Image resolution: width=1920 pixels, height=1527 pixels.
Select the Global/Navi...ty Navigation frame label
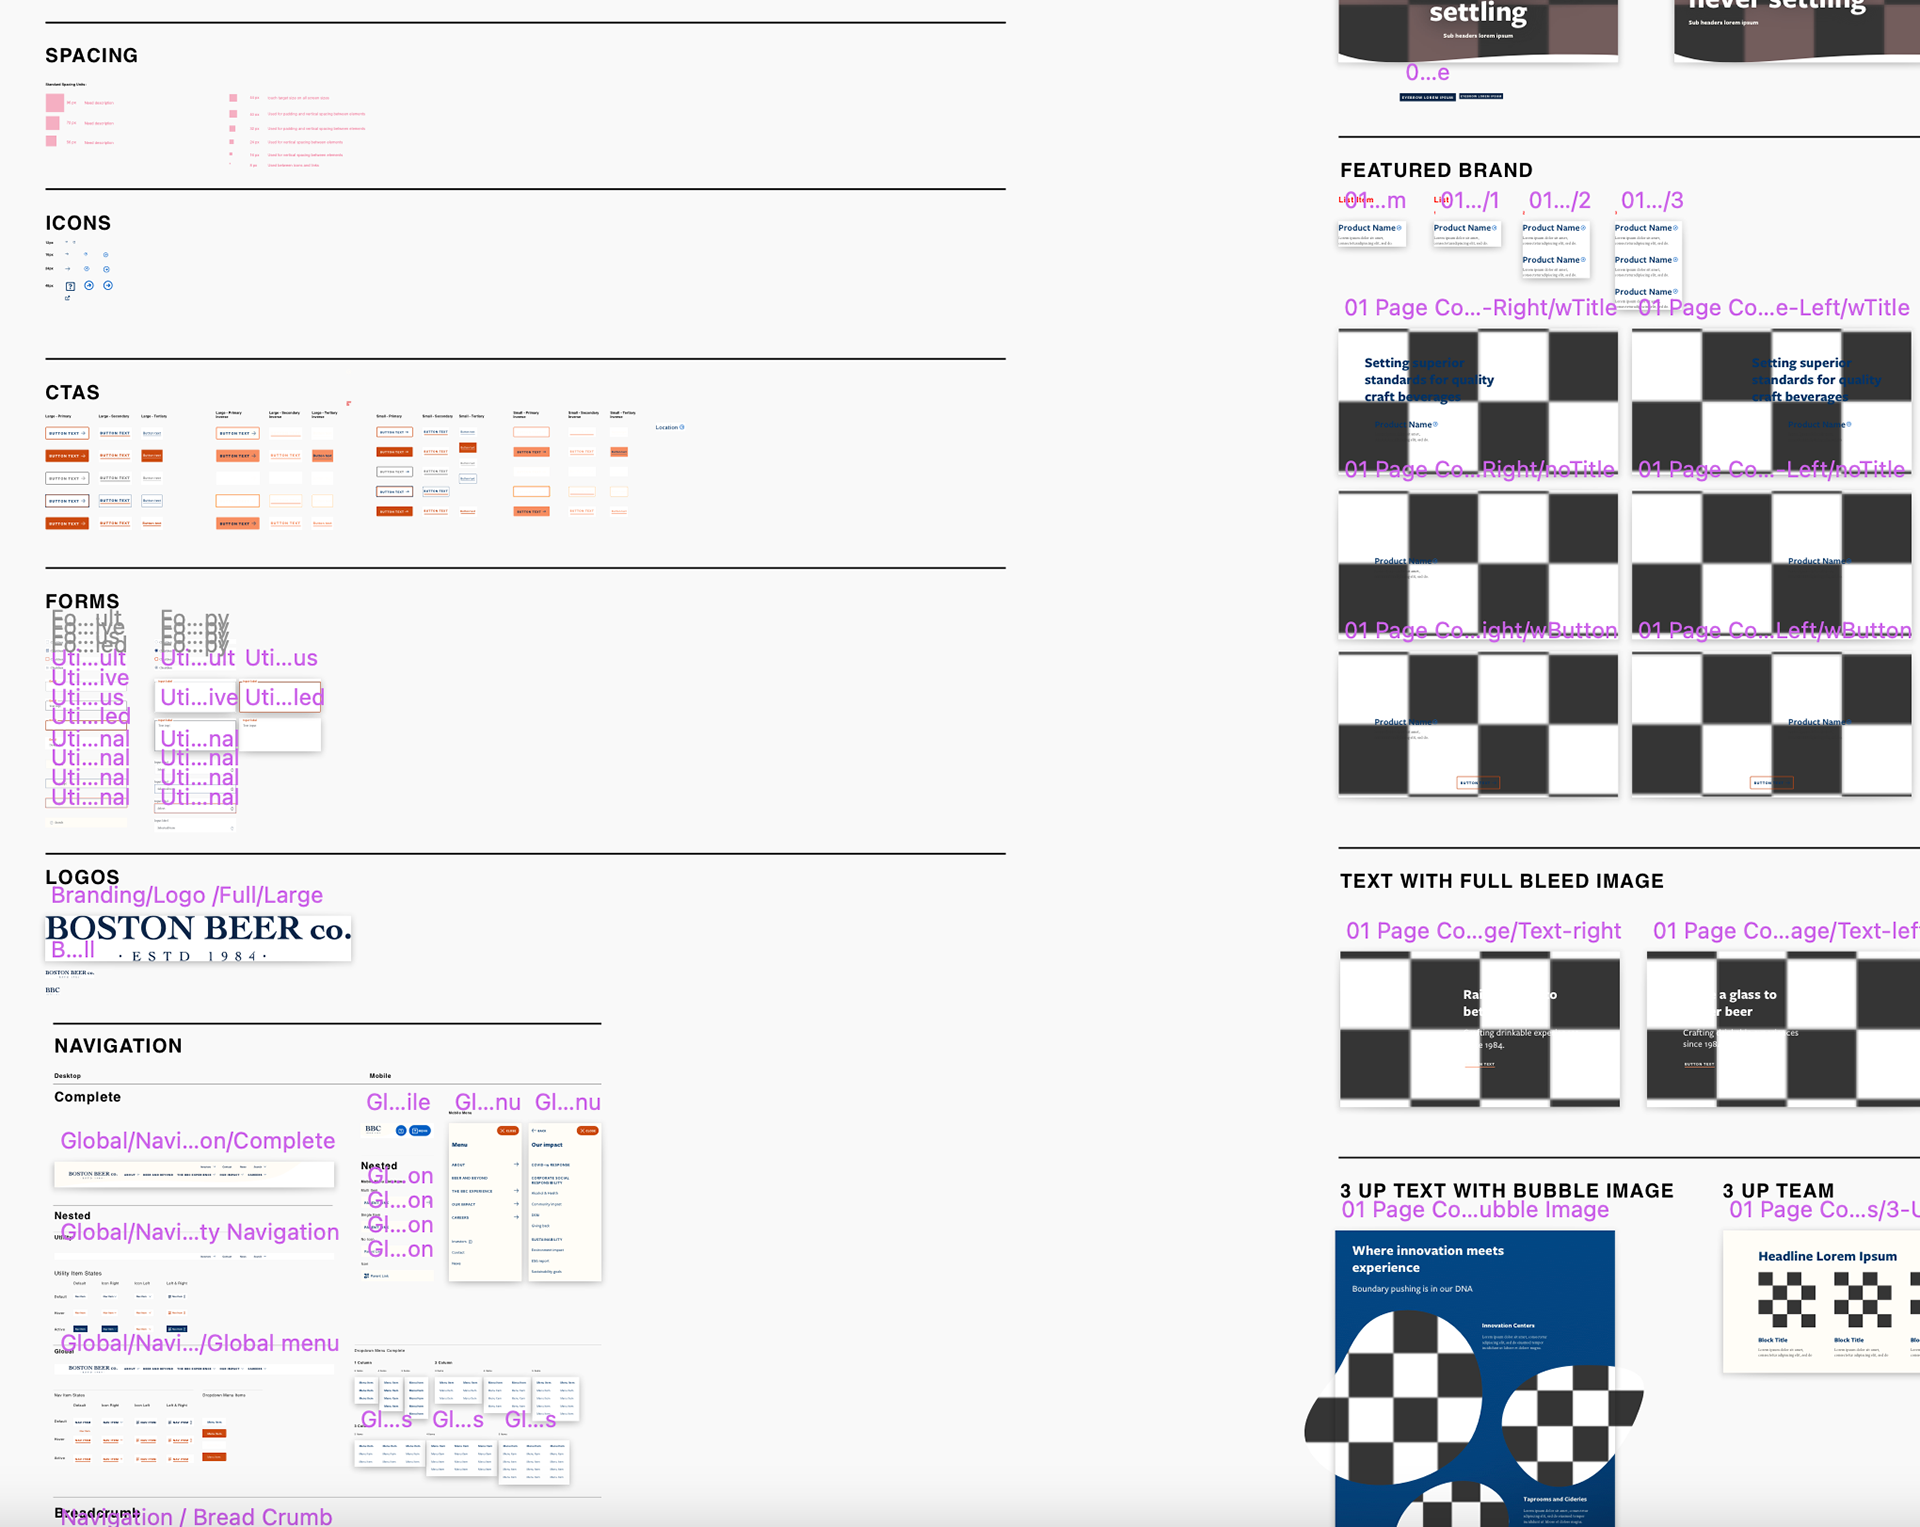pyautogui.click(x=200, y=1232)
